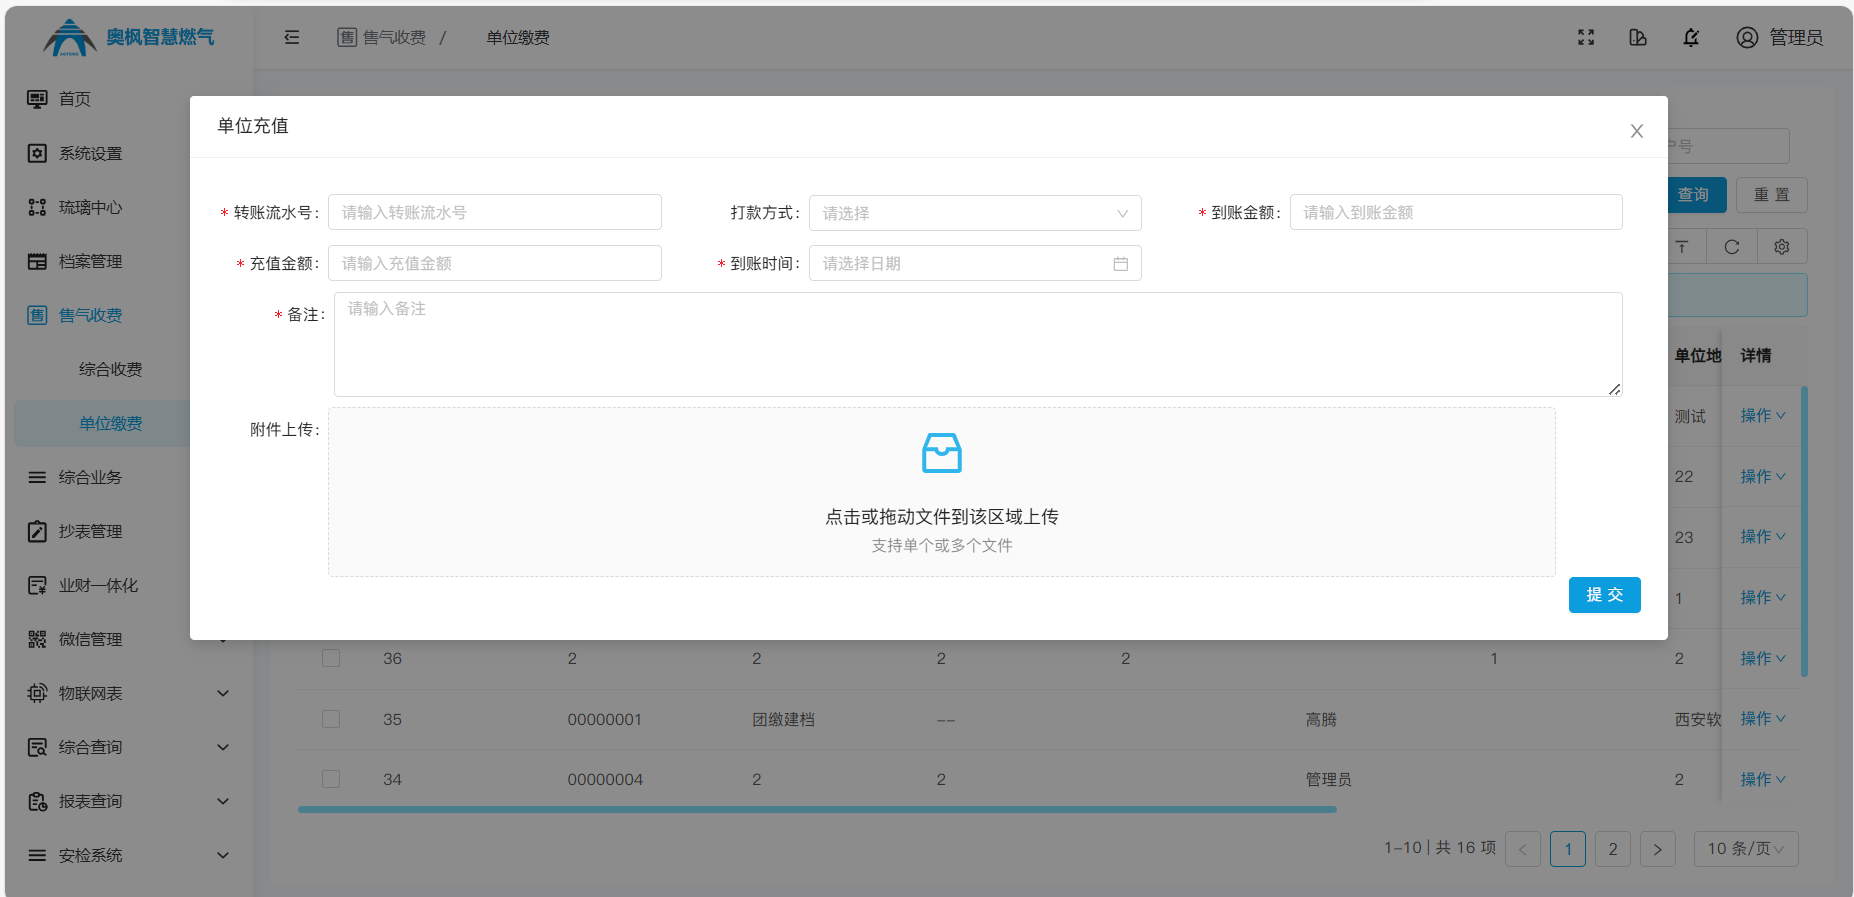Expand the 物联网表 menu chevron
This screenshot has width=1854, height=897.
[x=223, y=693]
